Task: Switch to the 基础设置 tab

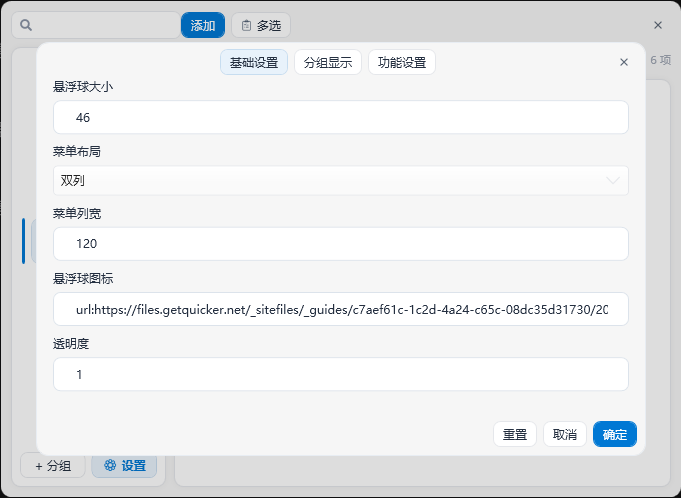Action: 254,62
